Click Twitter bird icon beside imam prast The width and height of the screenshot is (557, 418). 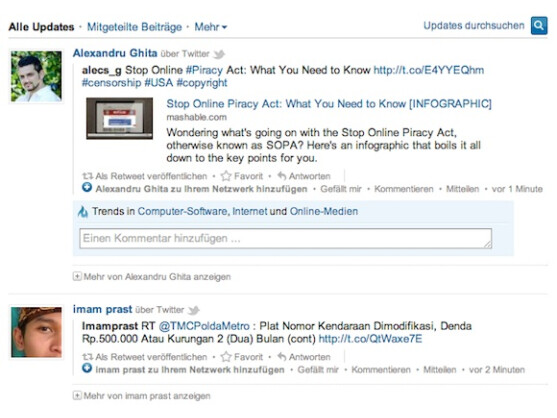[x=194, y=310]
